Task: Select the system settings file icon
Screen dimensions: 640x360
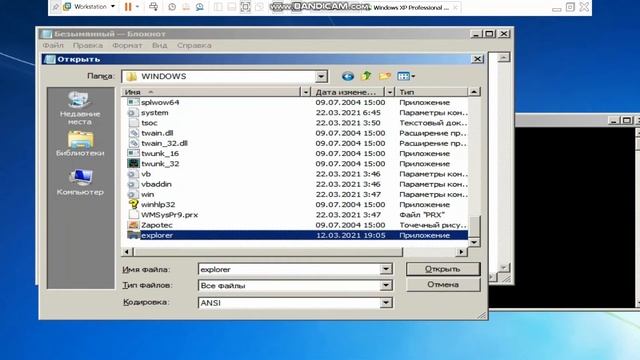Action: (133, 112)
